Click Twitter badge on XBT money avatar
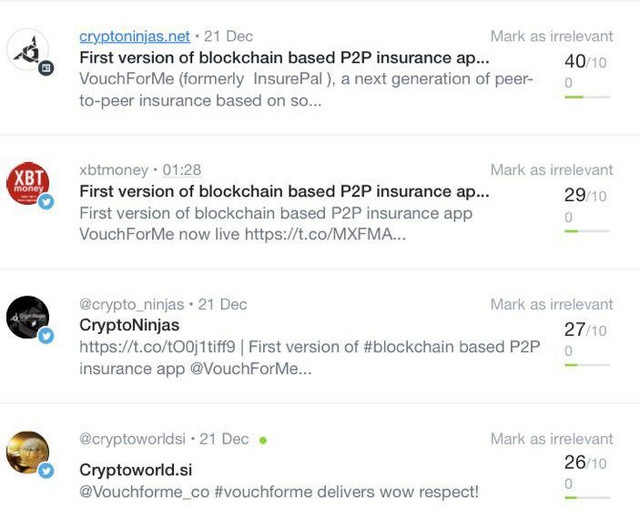This screenshot has width=640, height=529. click(46, 201)
